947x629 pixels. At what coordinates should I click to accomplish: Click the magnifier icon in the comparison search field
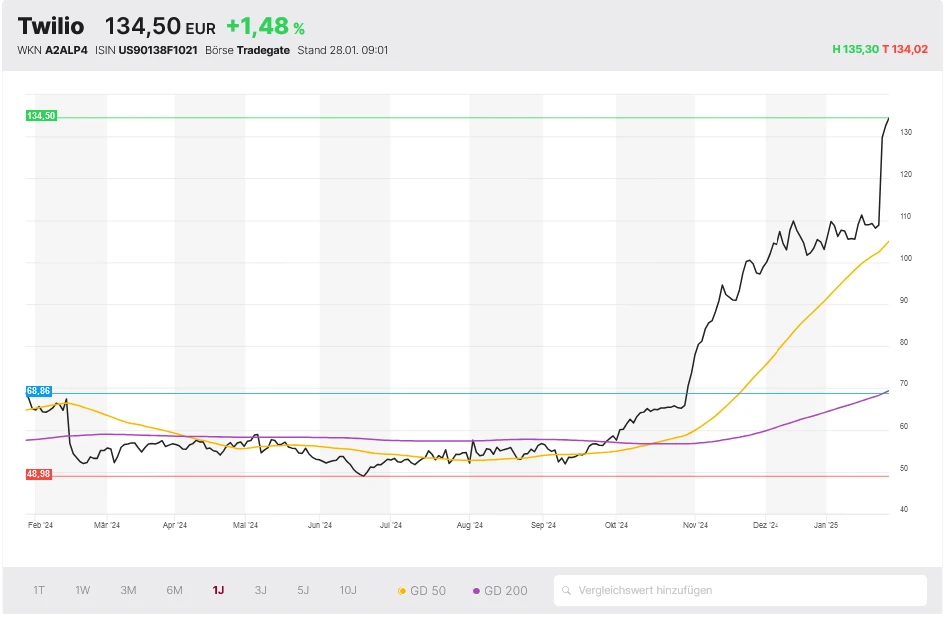click(x=567, y=591)
